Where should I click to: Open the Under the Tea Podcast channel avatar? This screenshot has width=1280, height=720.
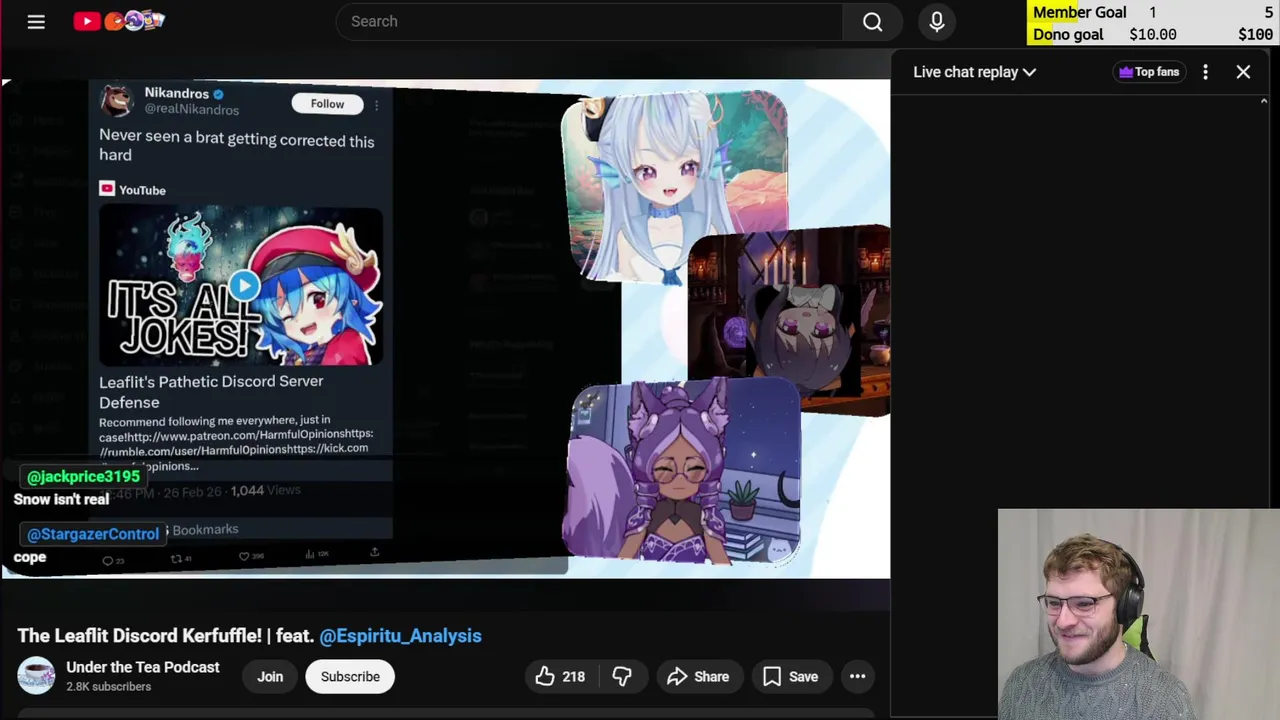36,676
